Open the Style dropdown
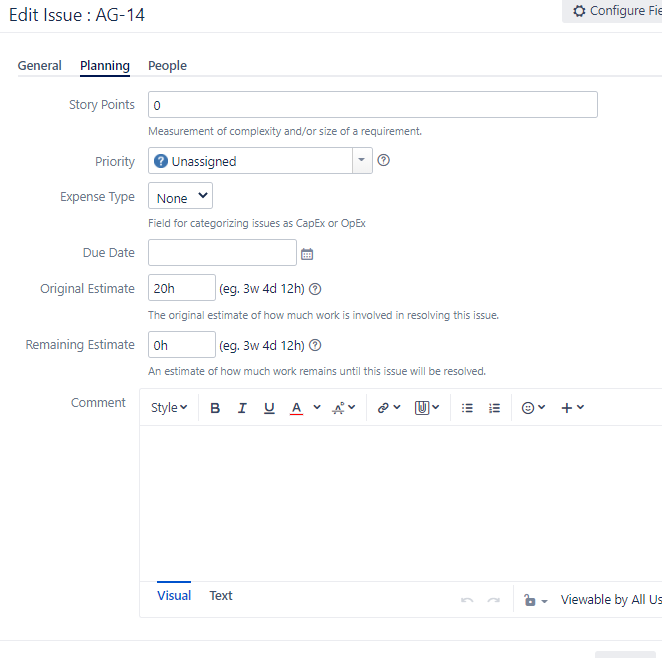Viewport: 662px width, 658px height. coord(169,408)
